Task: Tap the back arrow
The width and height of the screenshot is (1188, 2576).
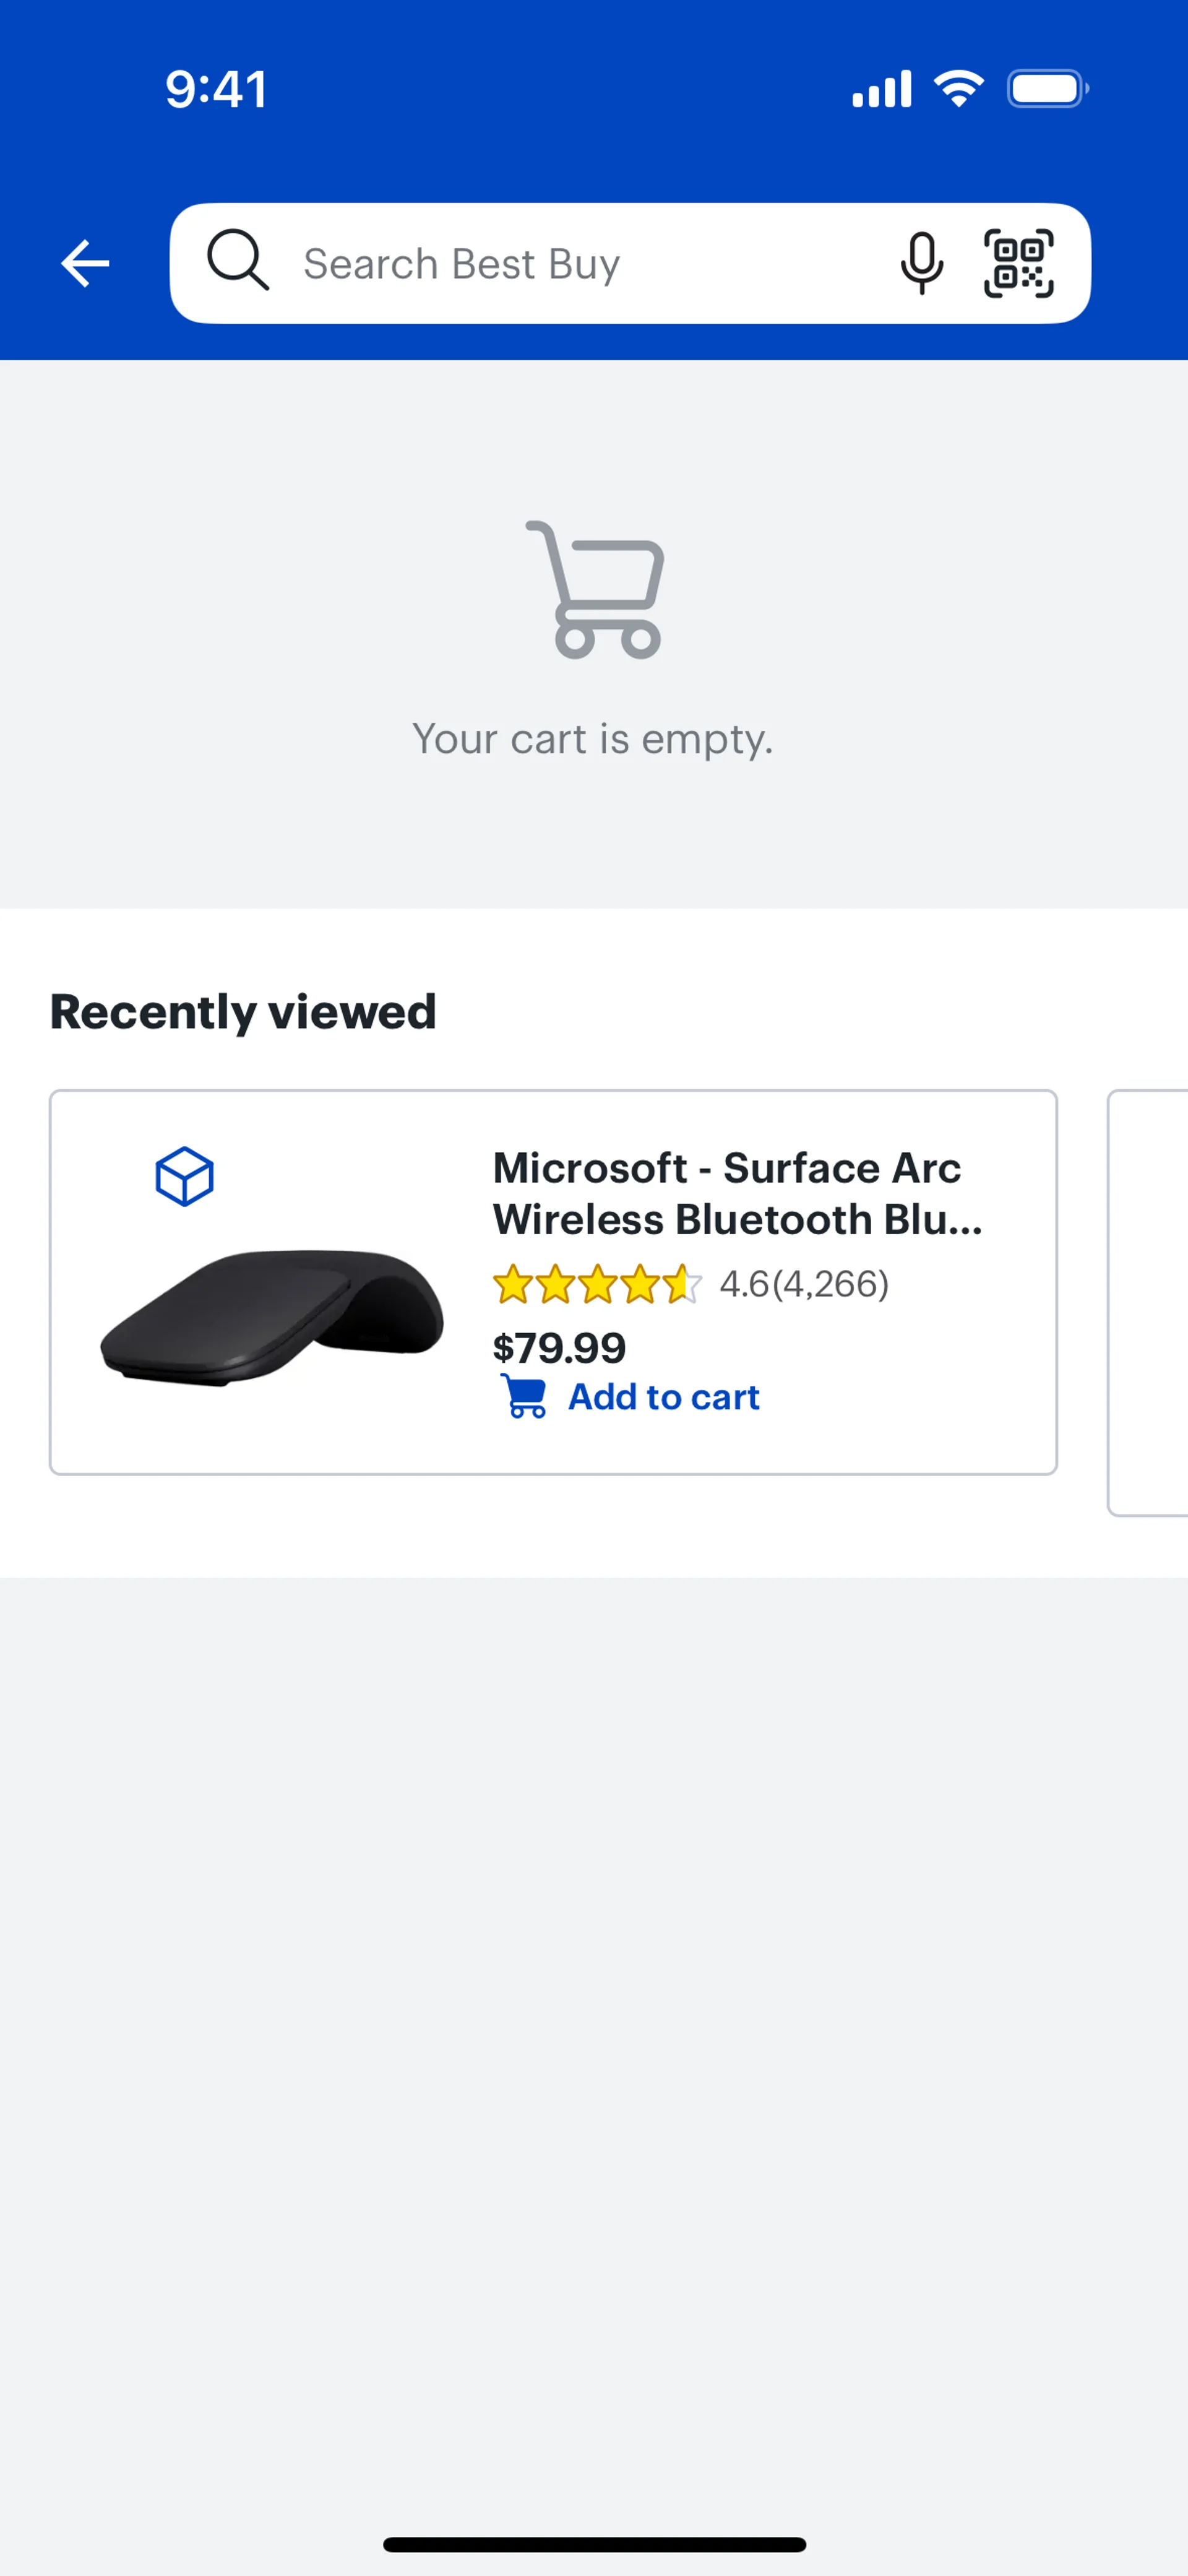Action: coord(85,264)
